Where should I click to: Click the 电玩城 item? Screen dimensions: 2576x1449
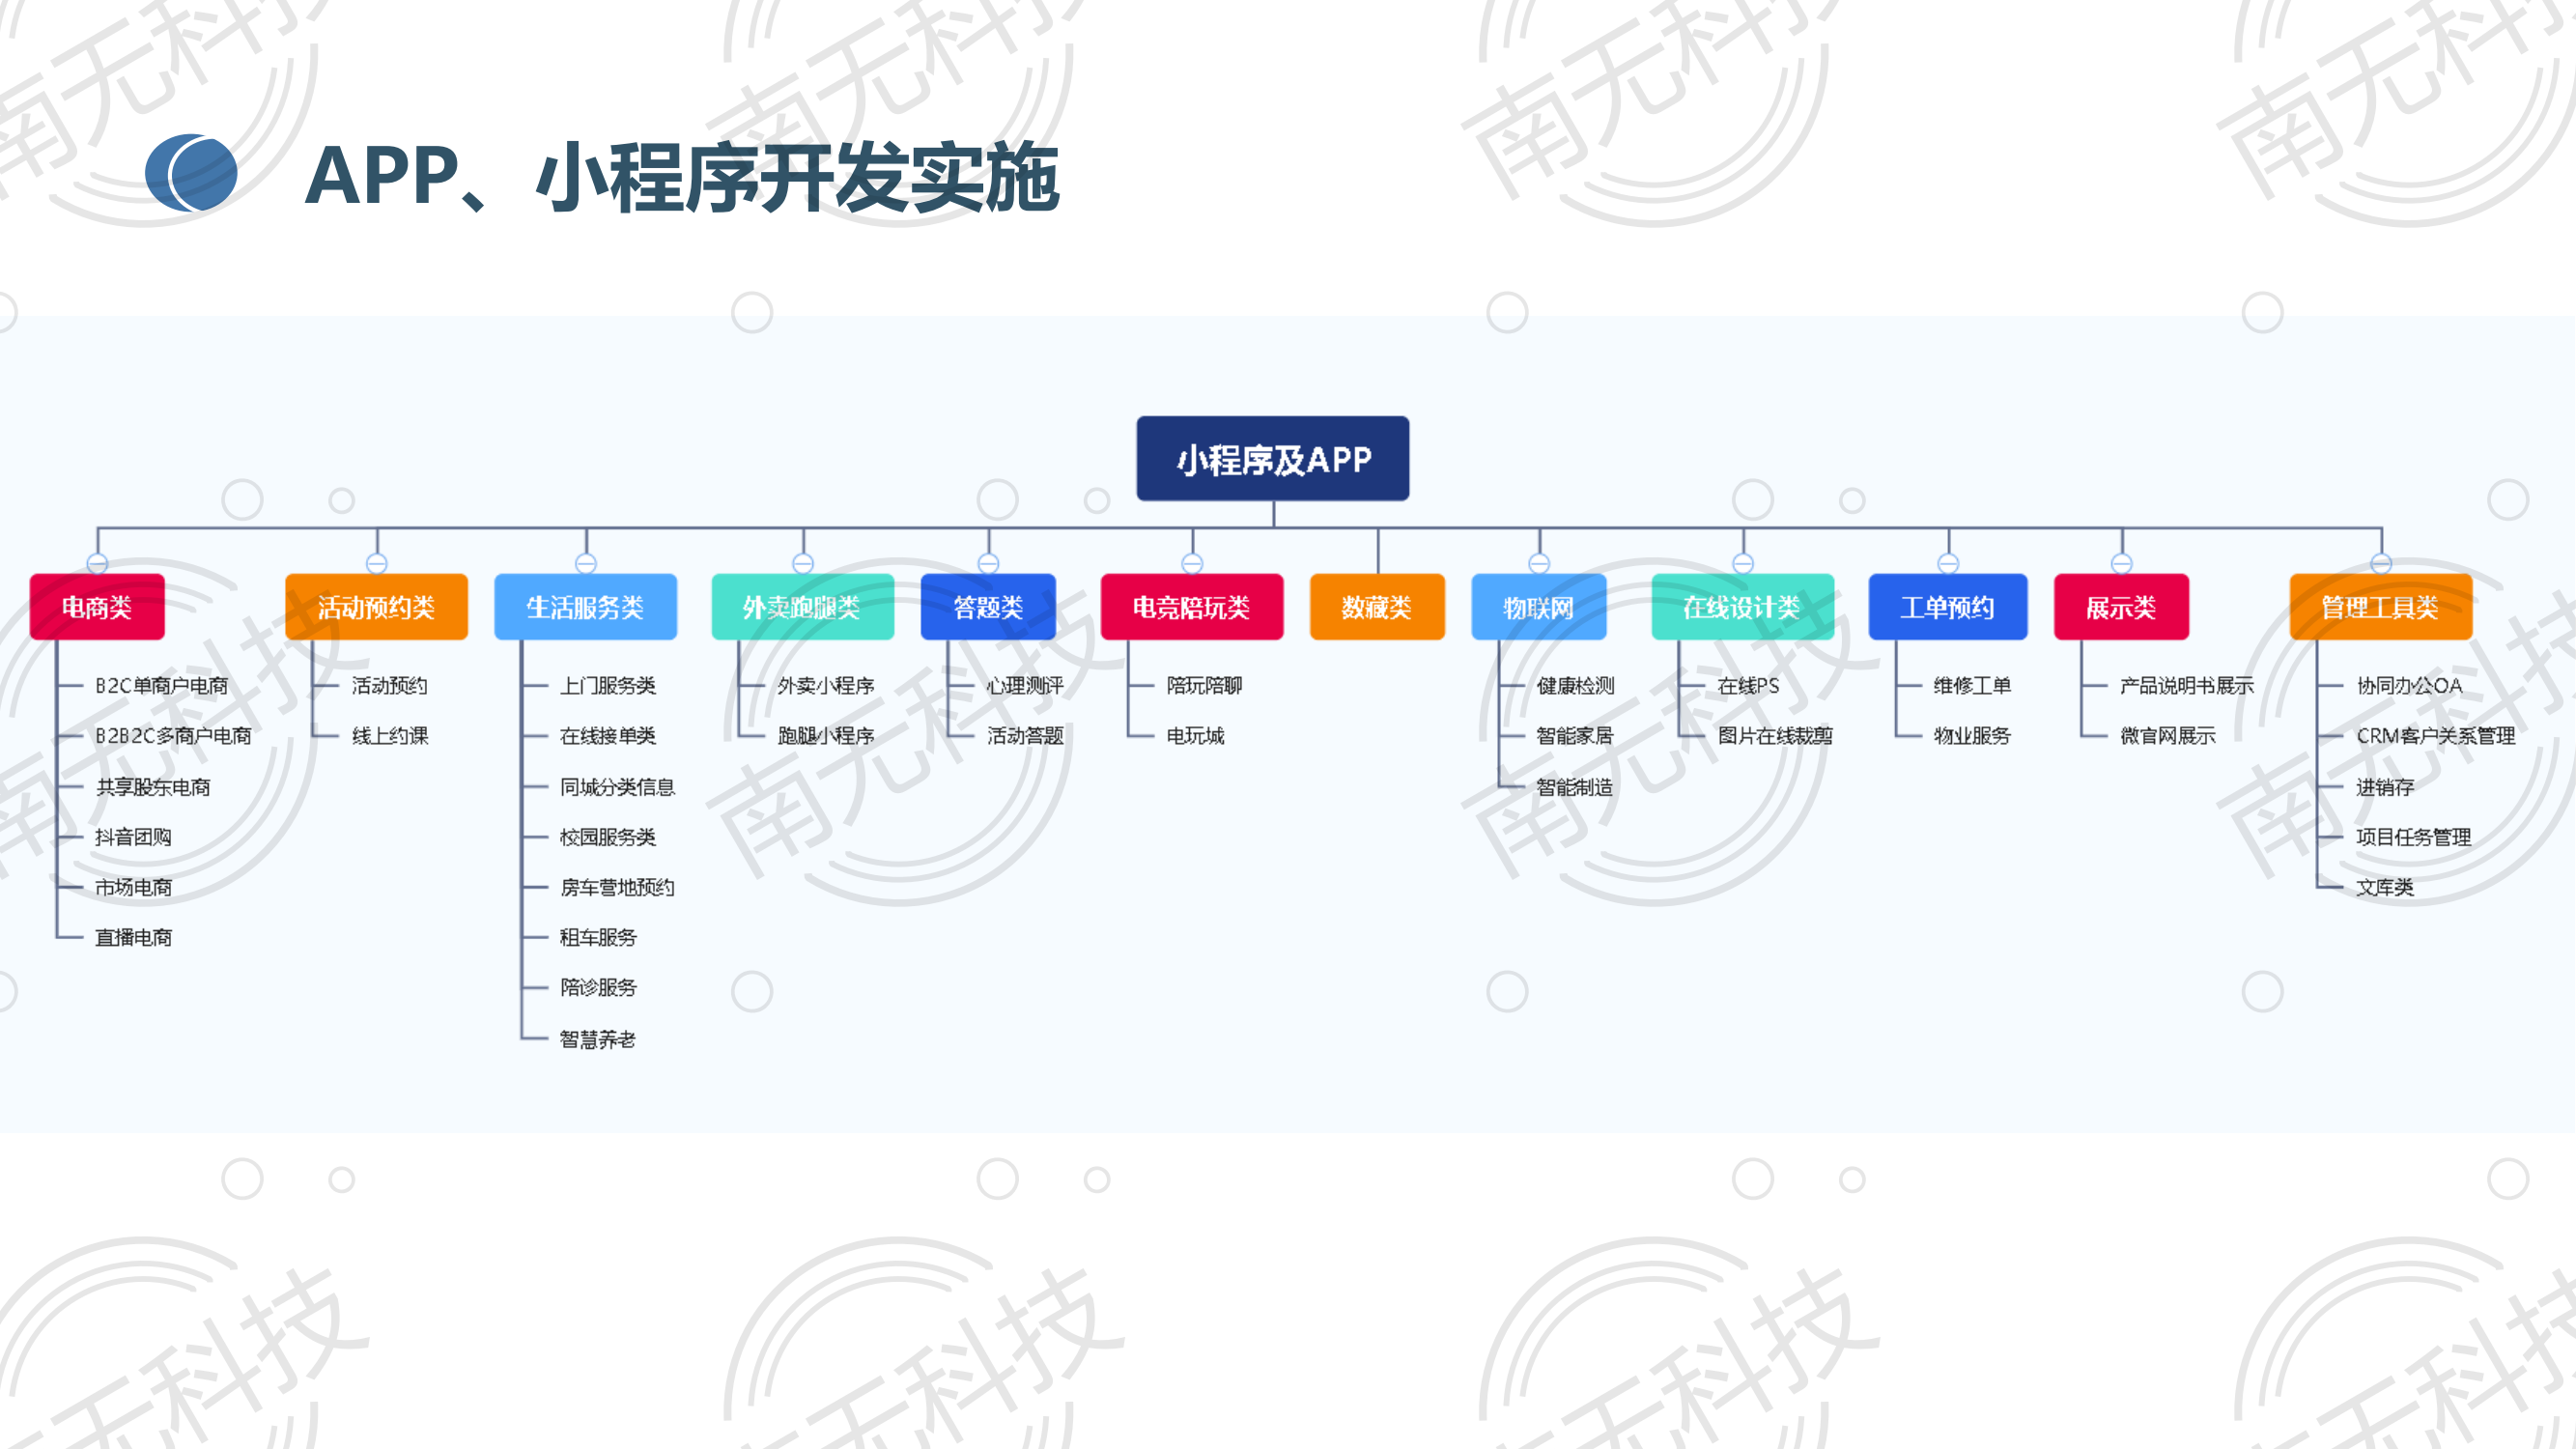(1195, 736)
